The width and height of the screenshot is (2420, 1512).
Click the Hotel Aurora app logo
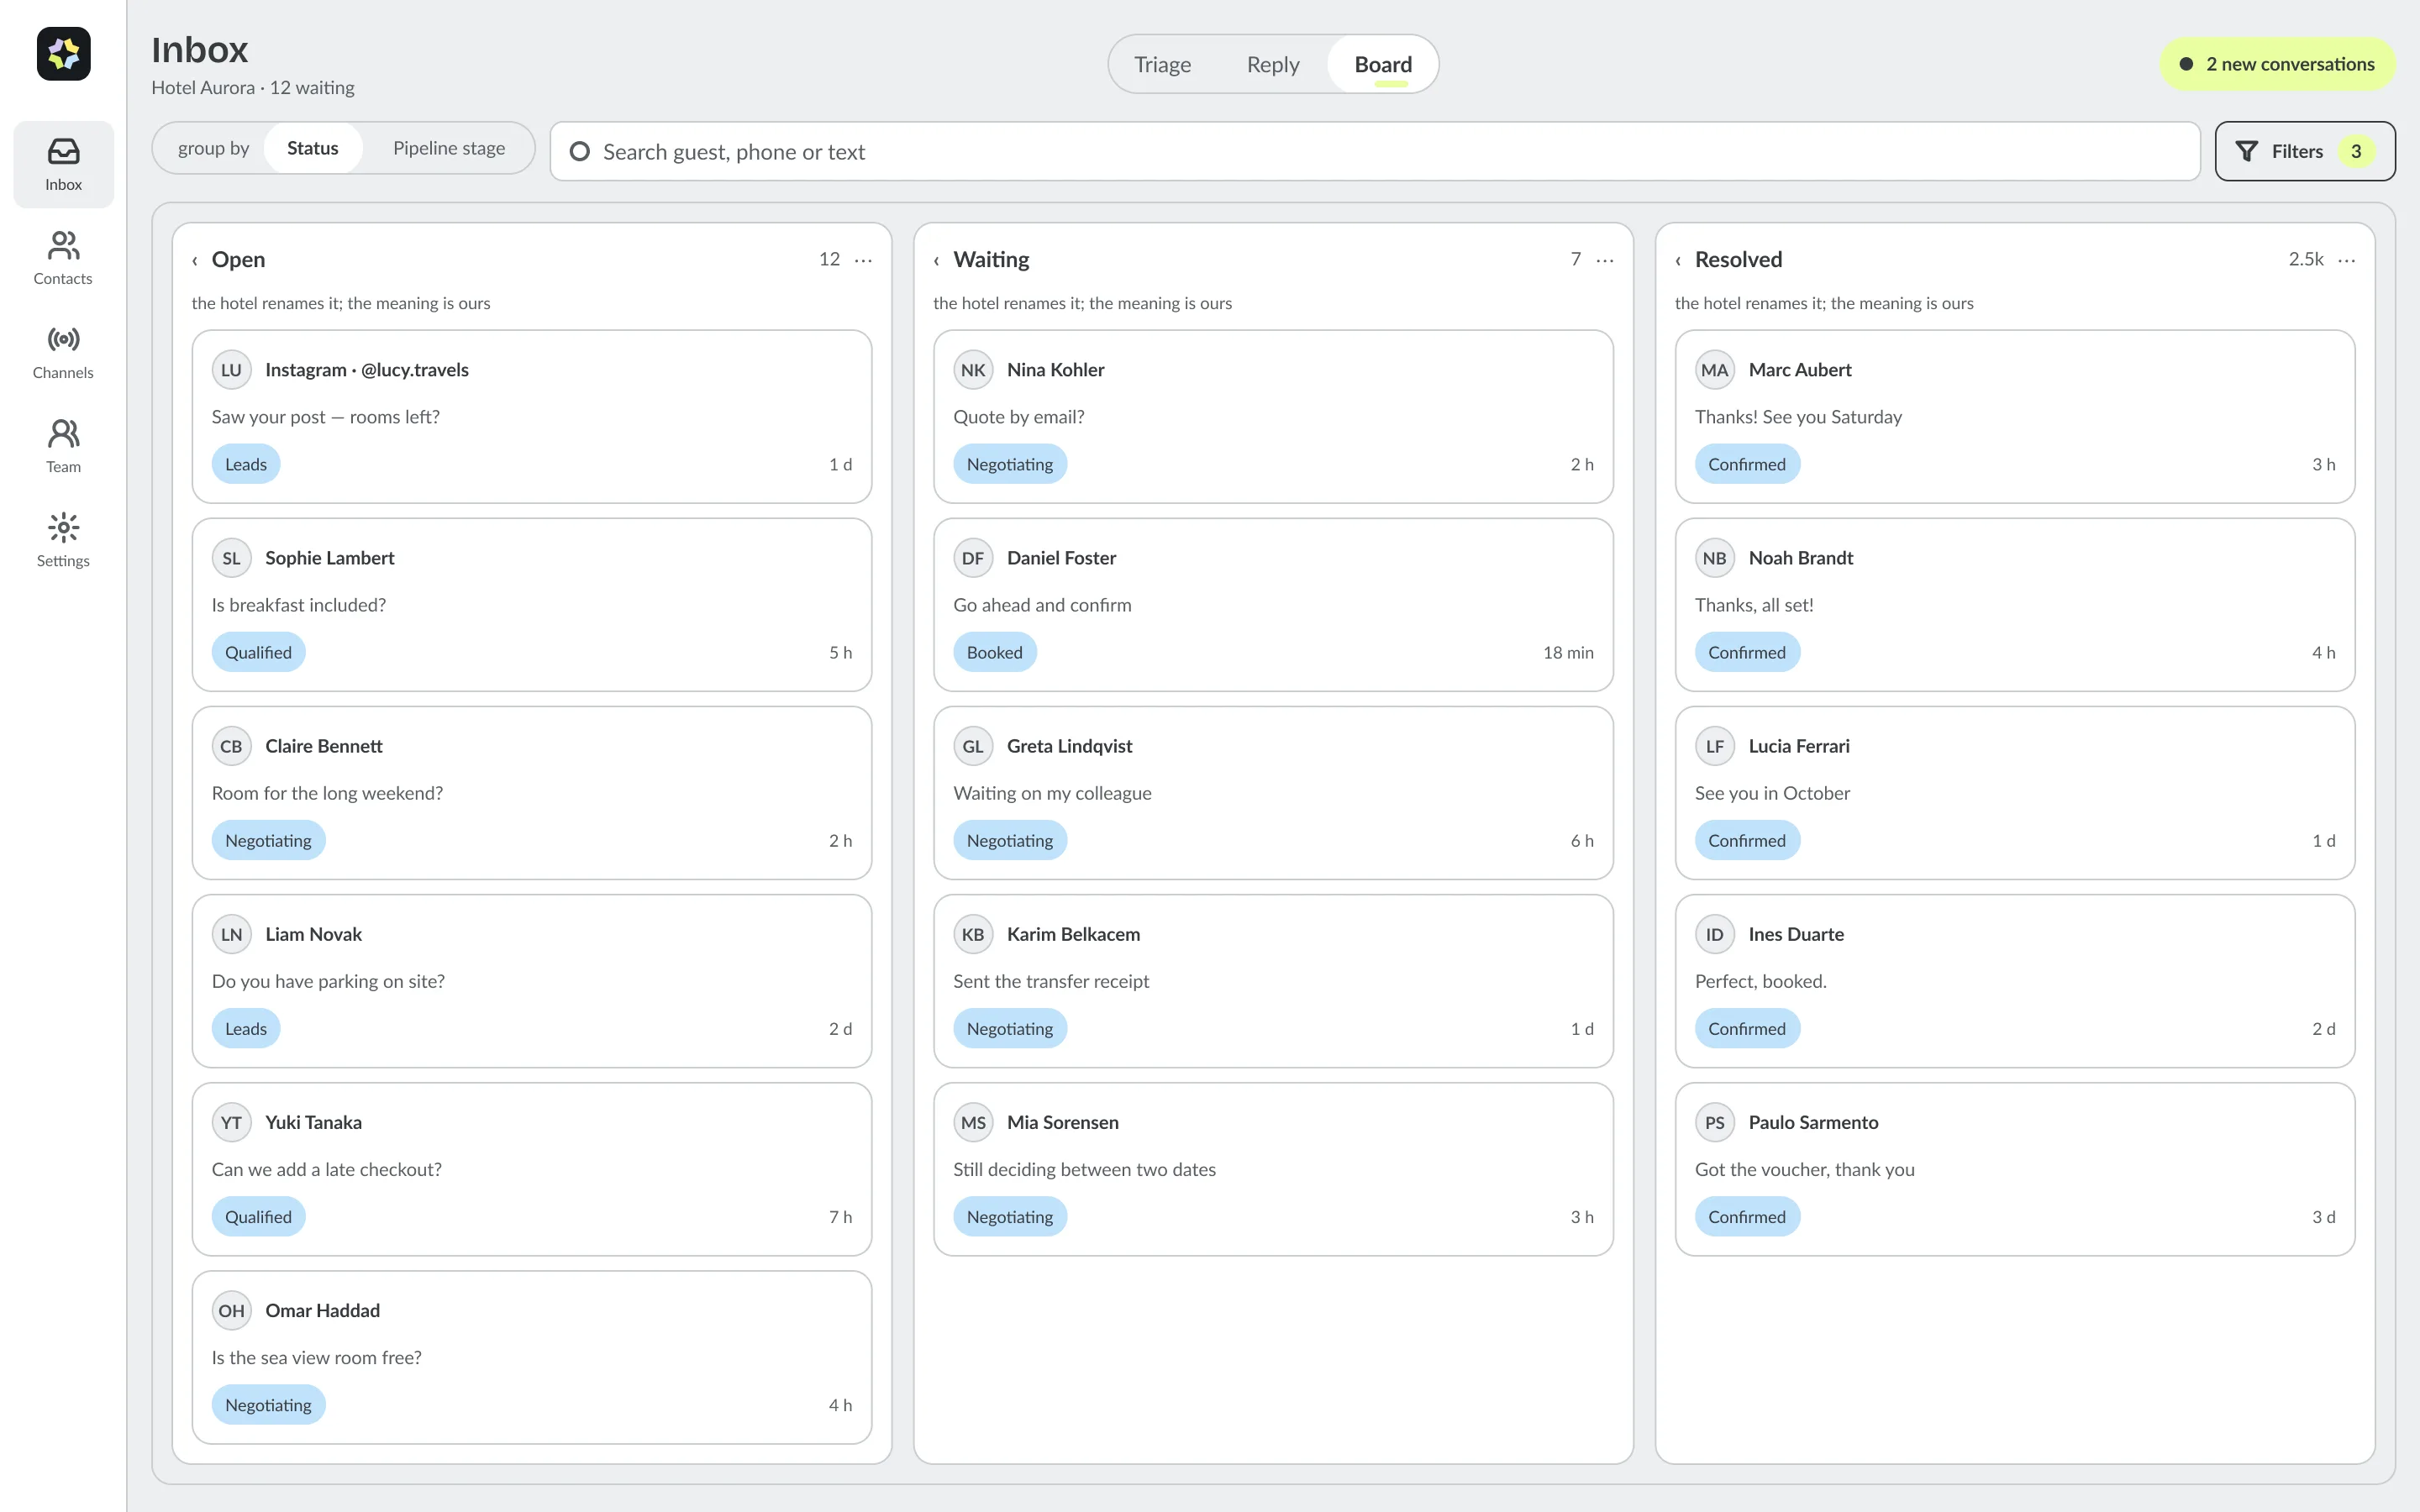(63, 54)
